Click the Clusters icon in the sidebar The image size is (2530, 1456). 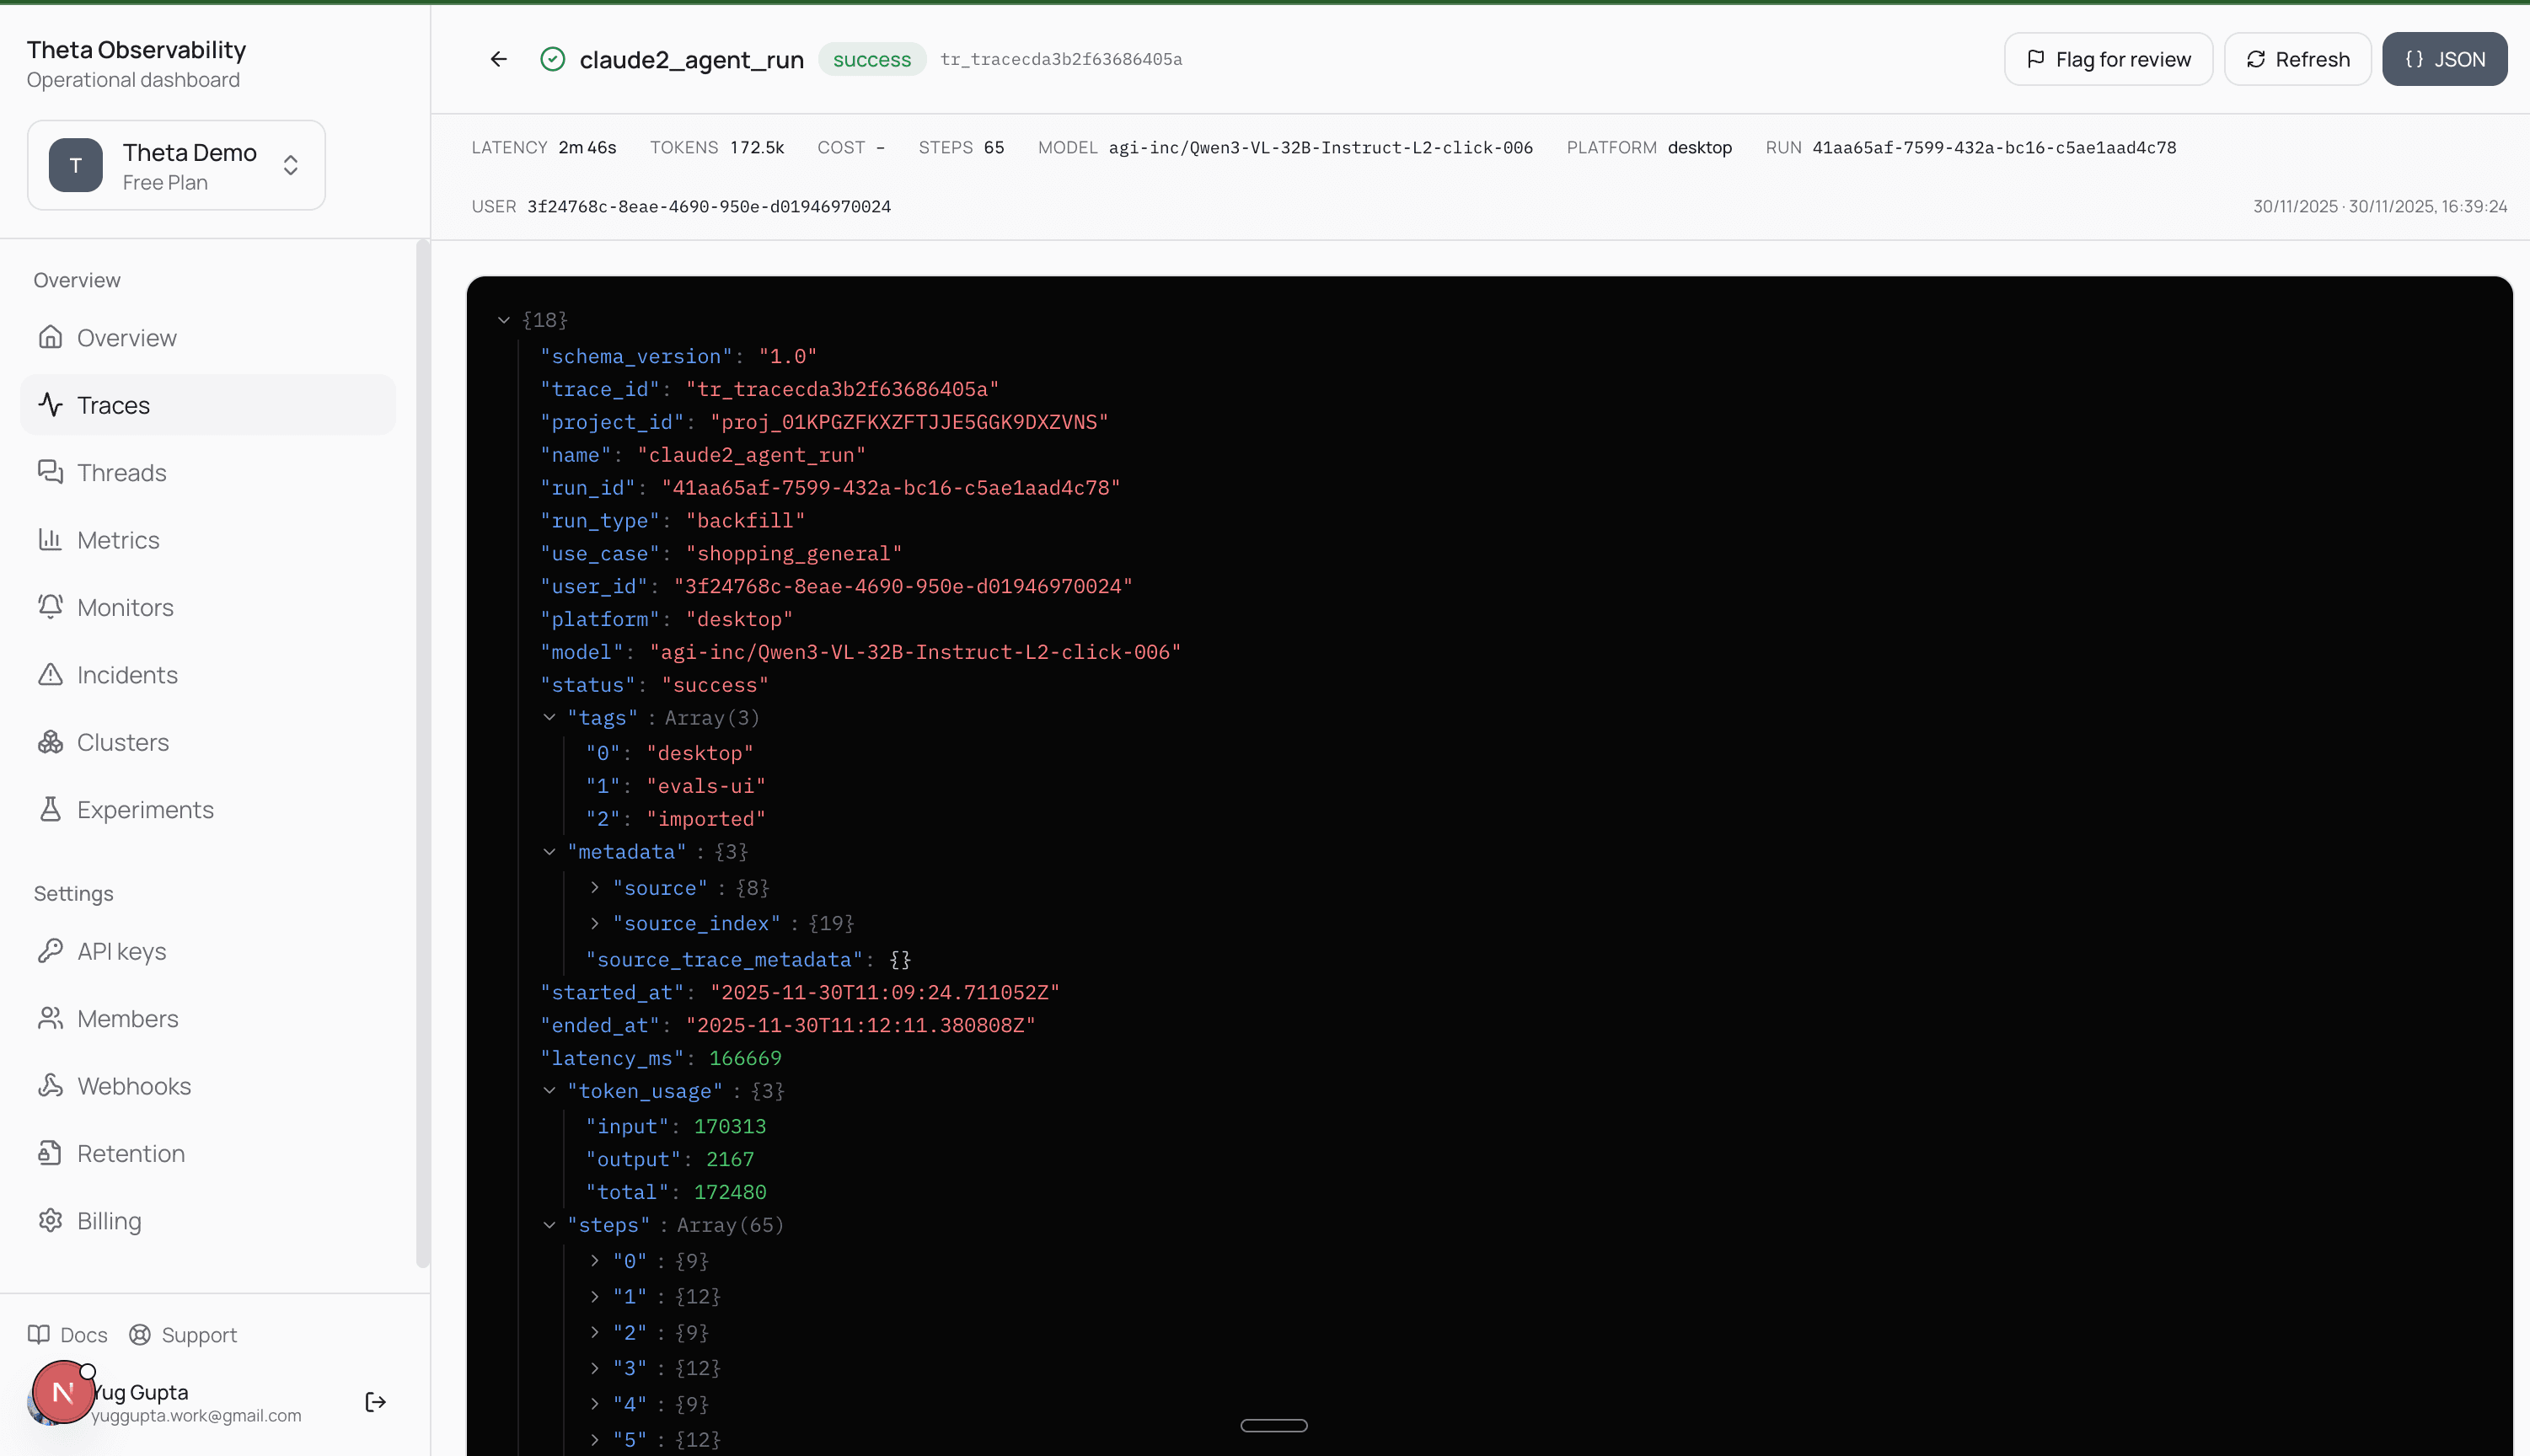point(51,742)
